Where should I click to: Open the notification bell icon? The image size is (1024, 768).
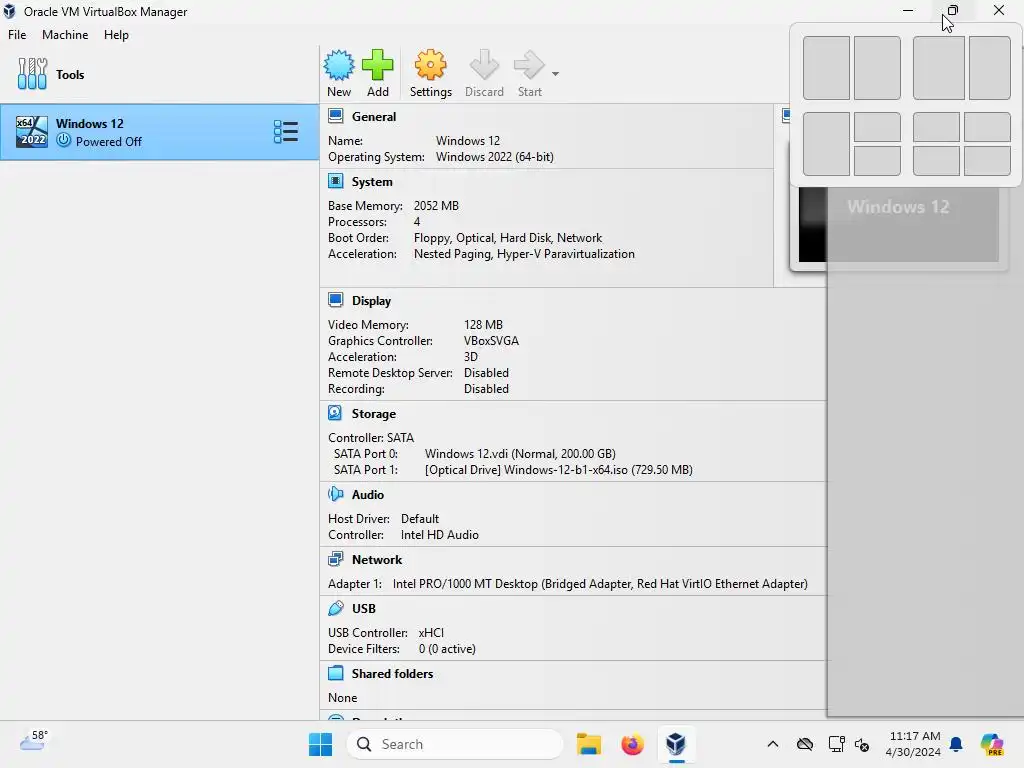[956, 744]
